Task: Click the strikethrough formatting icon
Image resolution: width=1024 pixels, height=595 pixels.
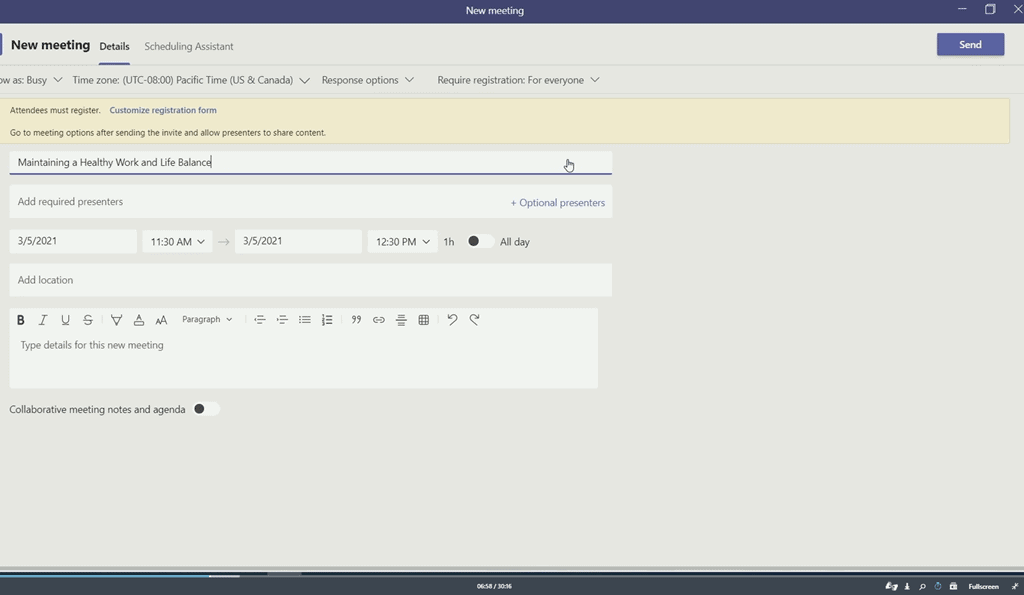Action: click(88, 320)
